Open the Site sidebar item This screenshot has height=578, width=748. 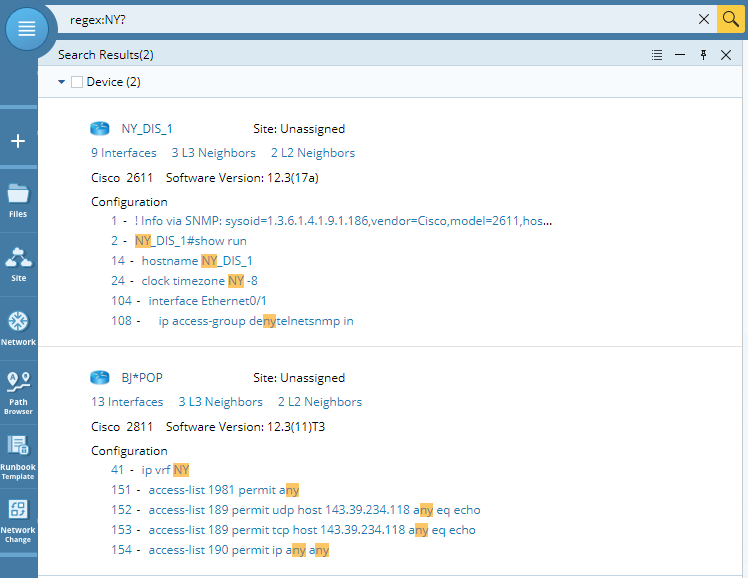[x=18, y=265]
